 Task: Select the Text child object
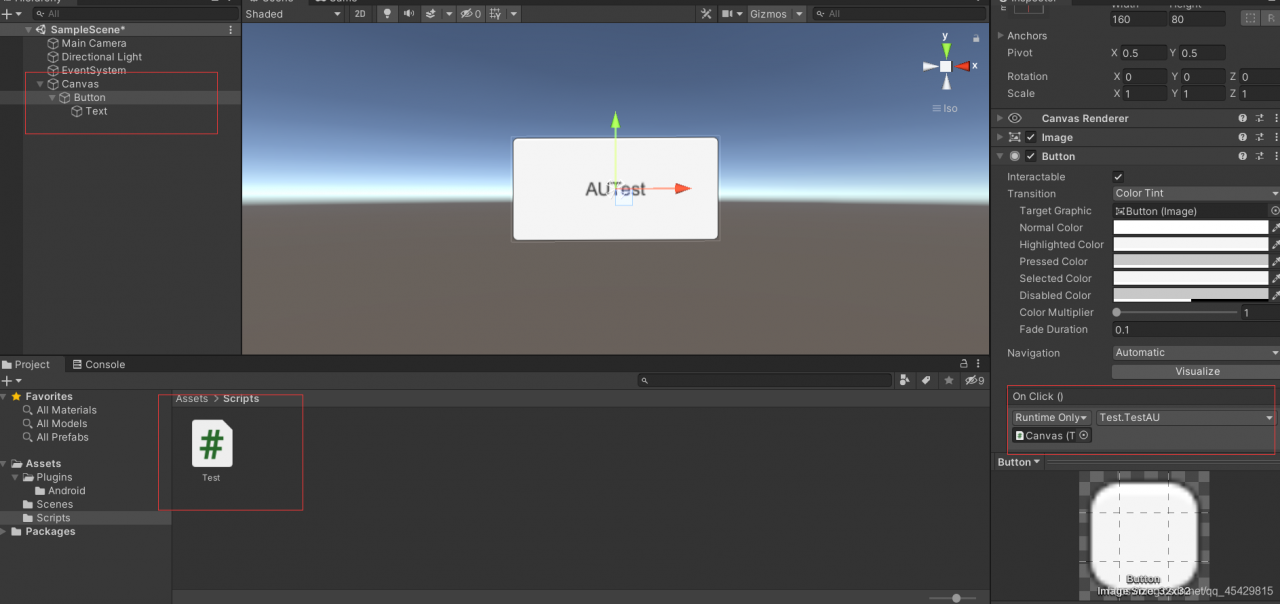click(96, 111)
